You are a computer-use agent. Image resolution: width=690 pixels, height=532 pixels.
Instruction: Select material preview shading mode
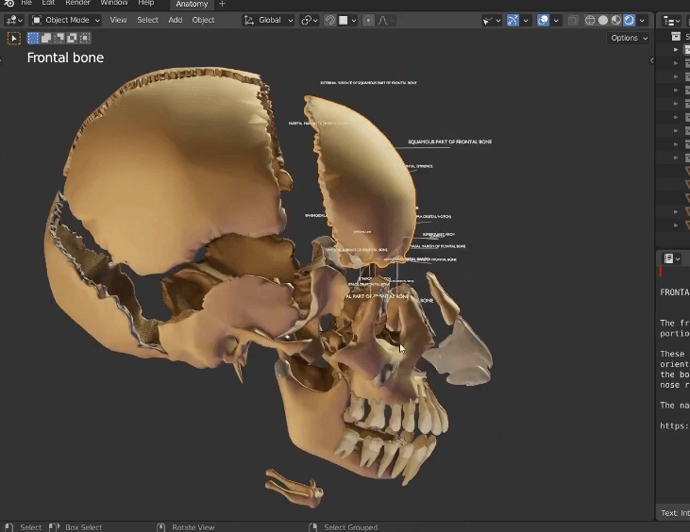(616, 20)
